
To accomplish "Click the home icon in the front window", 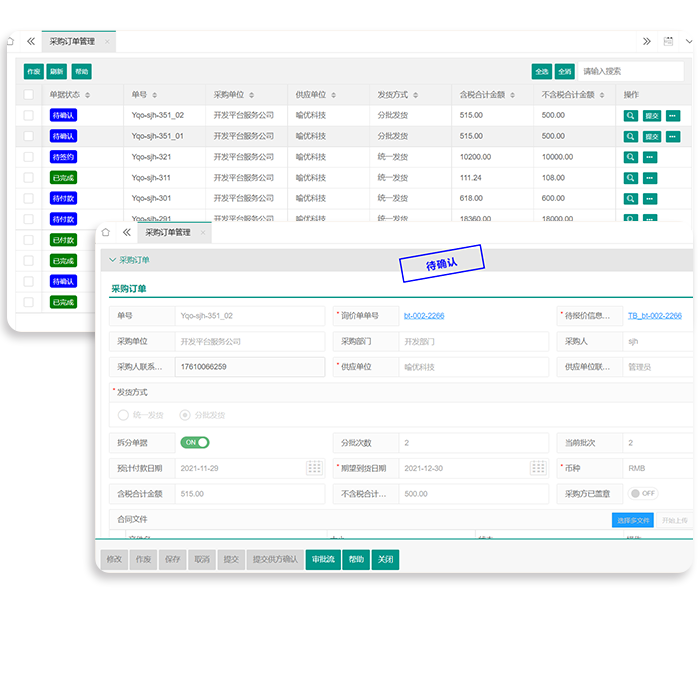I will pos(106,232).
